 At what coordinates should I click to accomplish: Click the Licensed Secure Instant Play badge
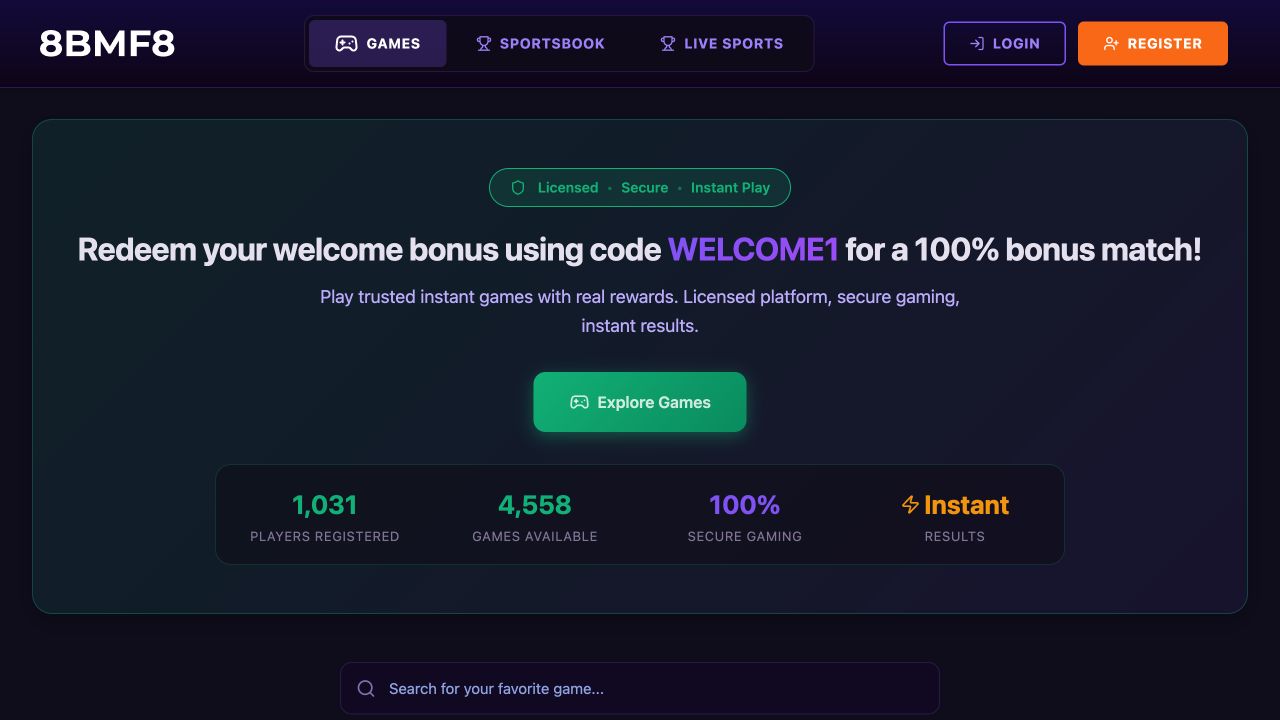640,188
